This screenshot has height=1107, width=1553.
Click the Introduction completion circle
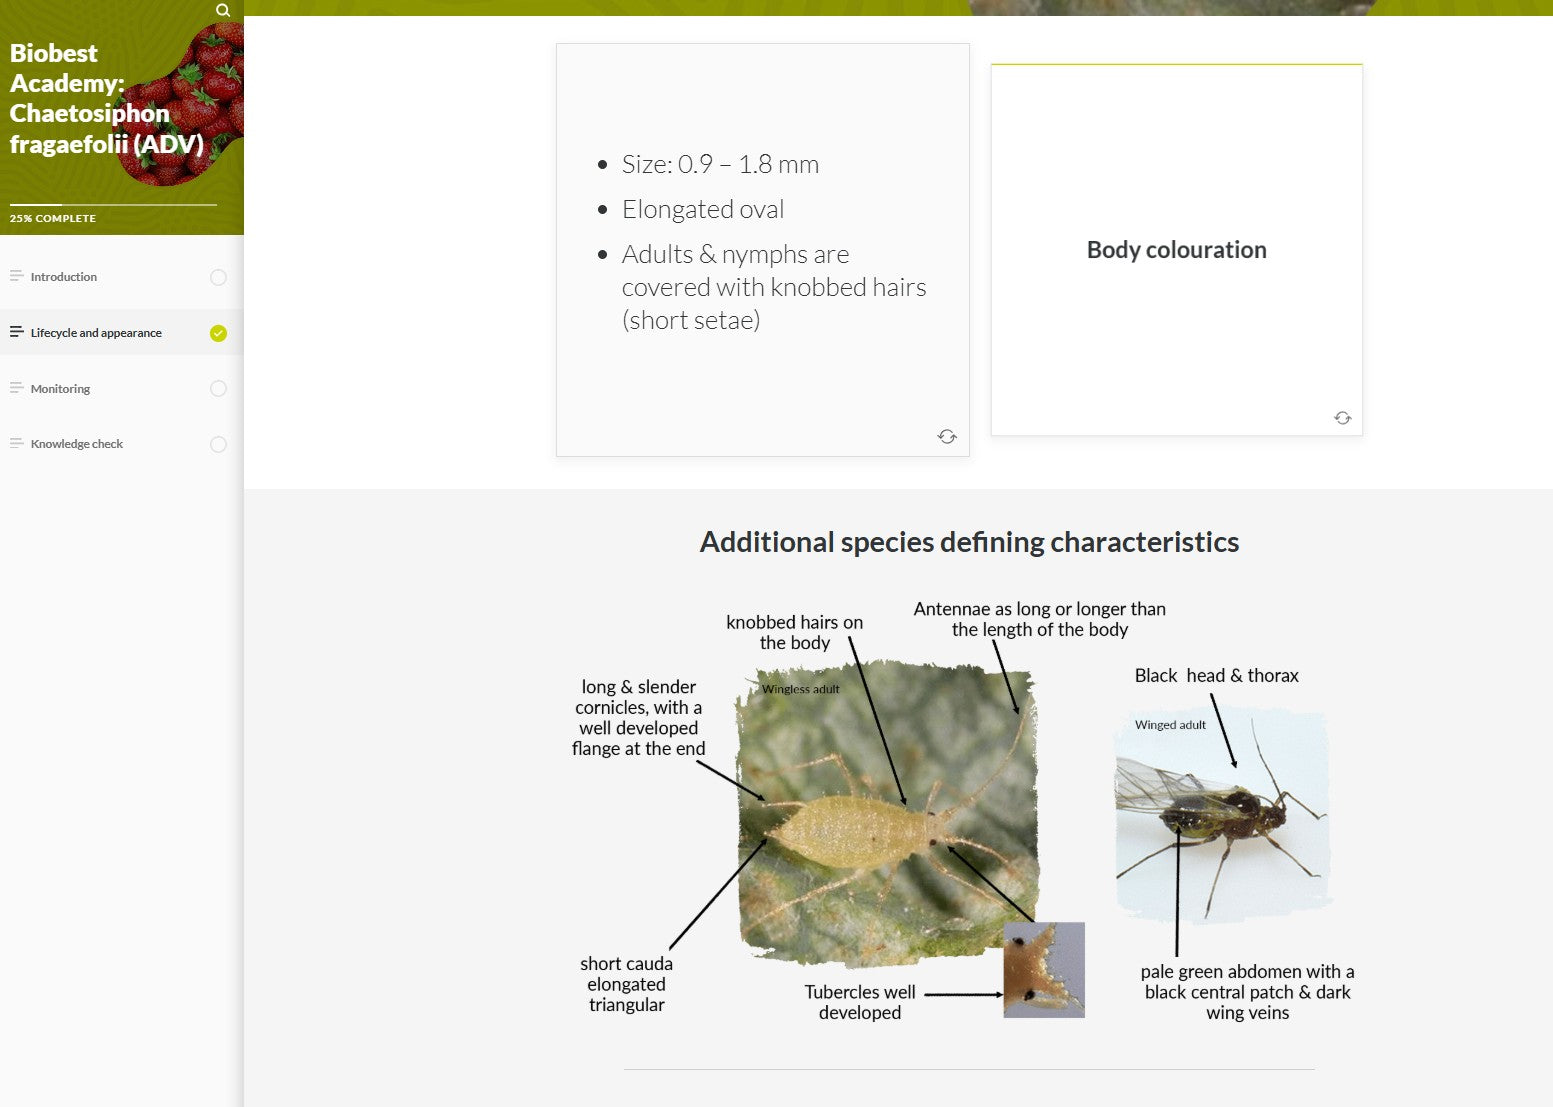click(x=218, y=277)
